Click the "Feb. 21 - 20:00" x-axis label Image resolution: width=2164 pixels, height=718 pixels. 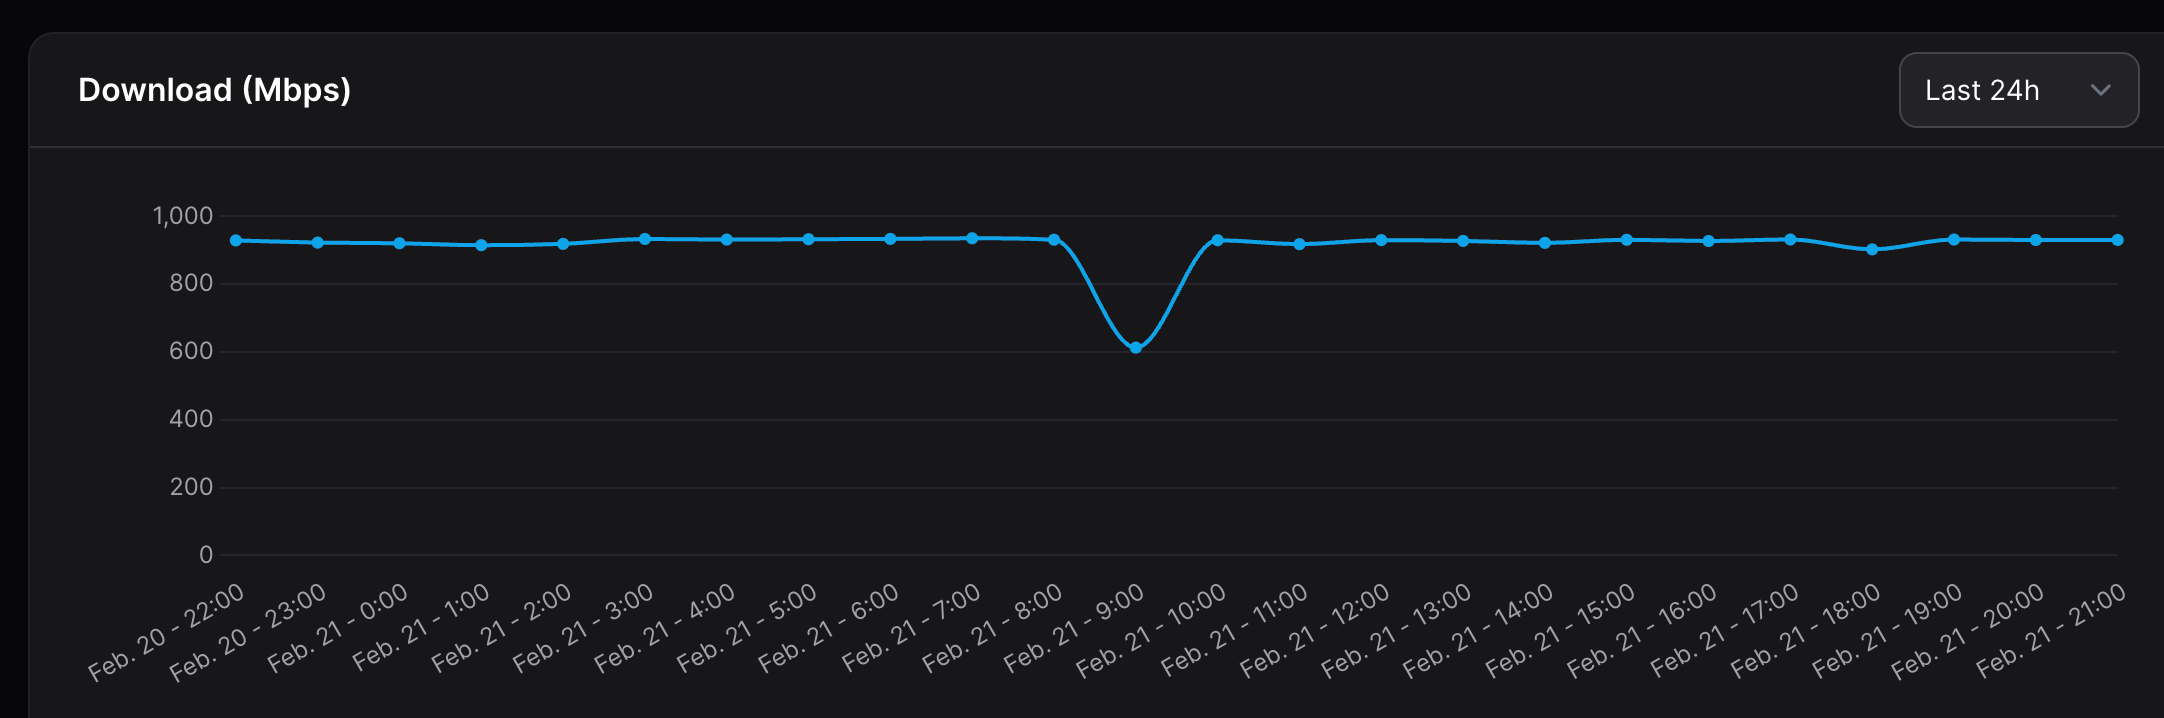1968,630
